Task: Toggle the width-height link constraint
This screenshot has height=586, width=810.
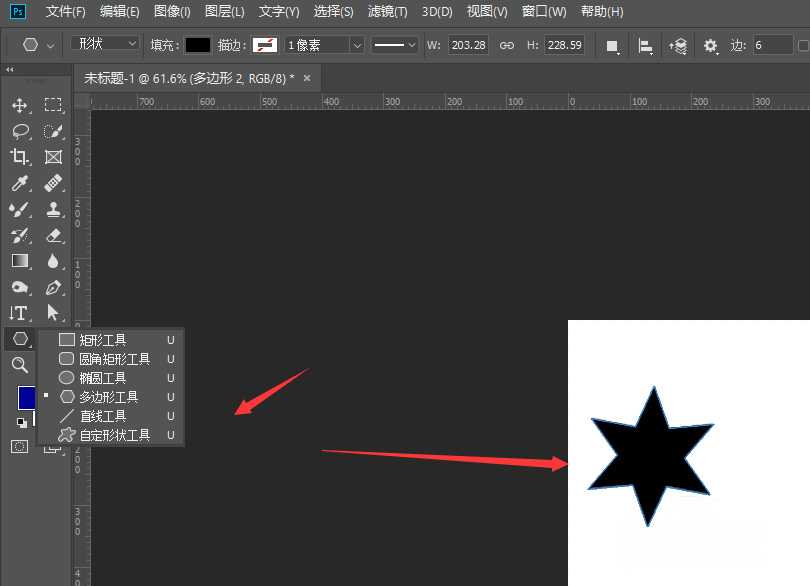Action: pyautogui.click(x=507, y=45)
